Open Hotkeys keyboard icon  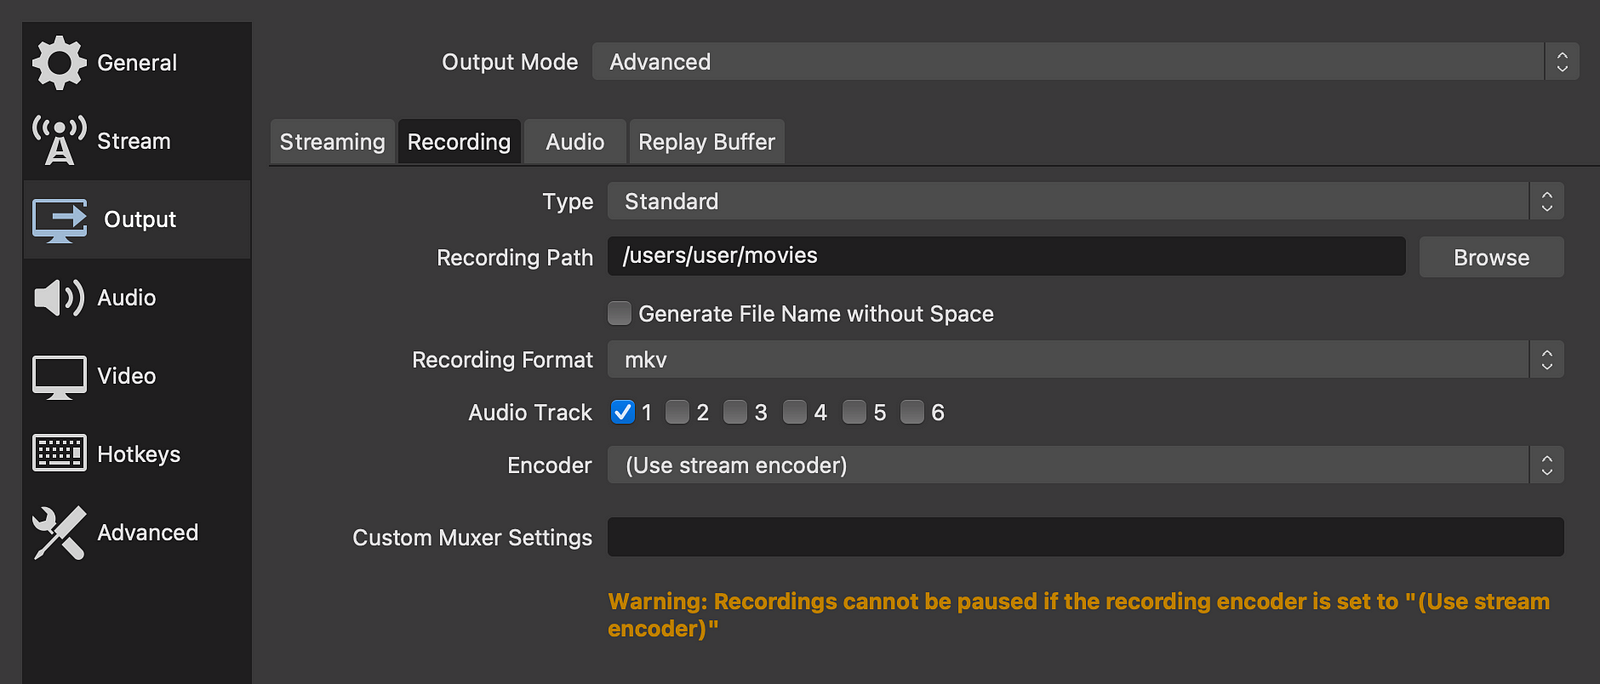(59, 454)
